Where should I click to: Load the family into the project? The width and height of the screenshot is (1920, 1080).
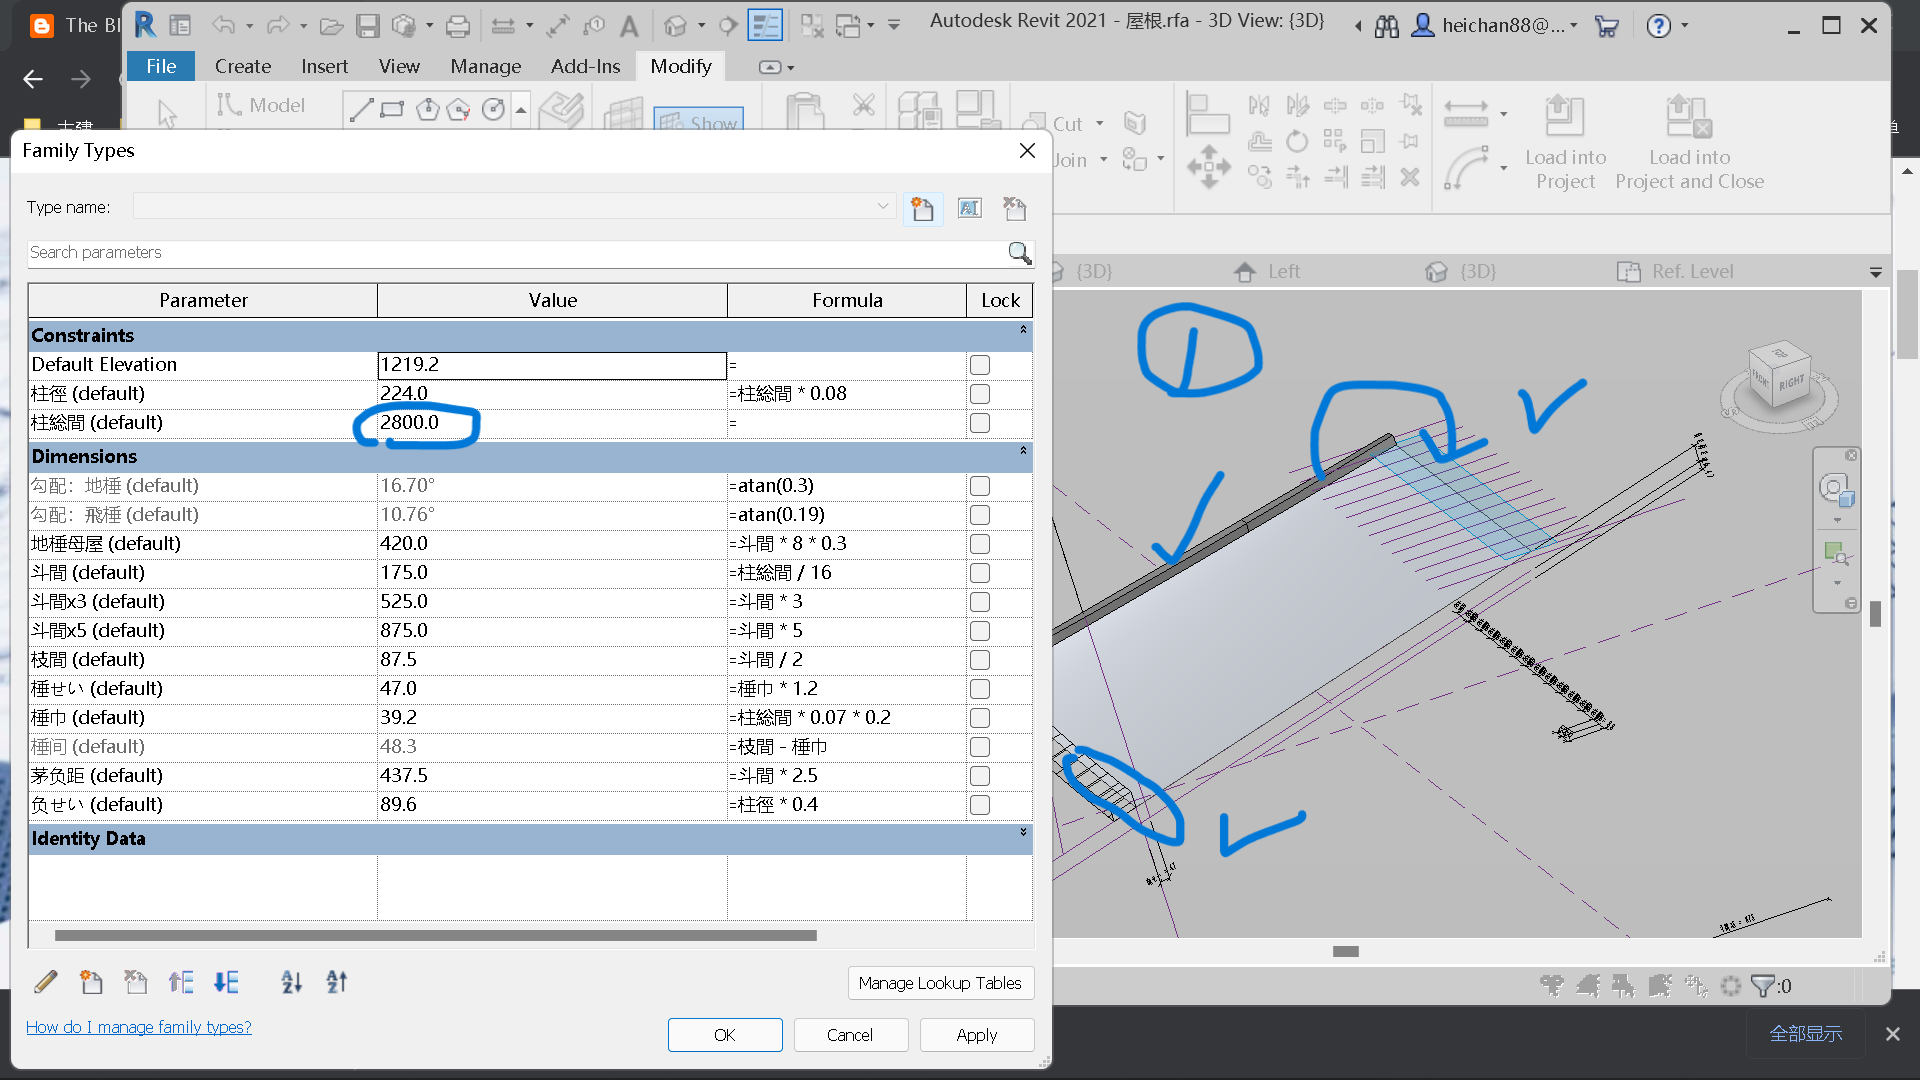click(1565, 140)
